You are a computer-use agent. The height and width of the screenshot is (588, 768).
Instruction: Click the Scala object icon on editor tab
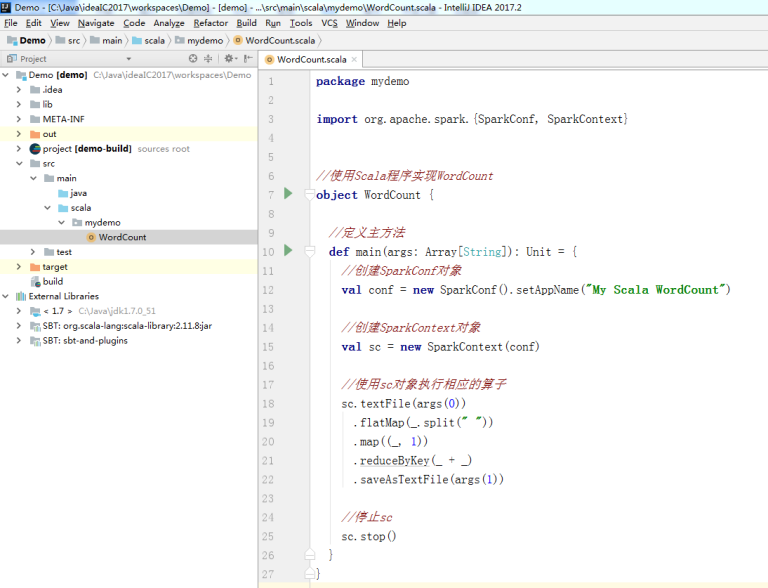[x=269, y=60]
